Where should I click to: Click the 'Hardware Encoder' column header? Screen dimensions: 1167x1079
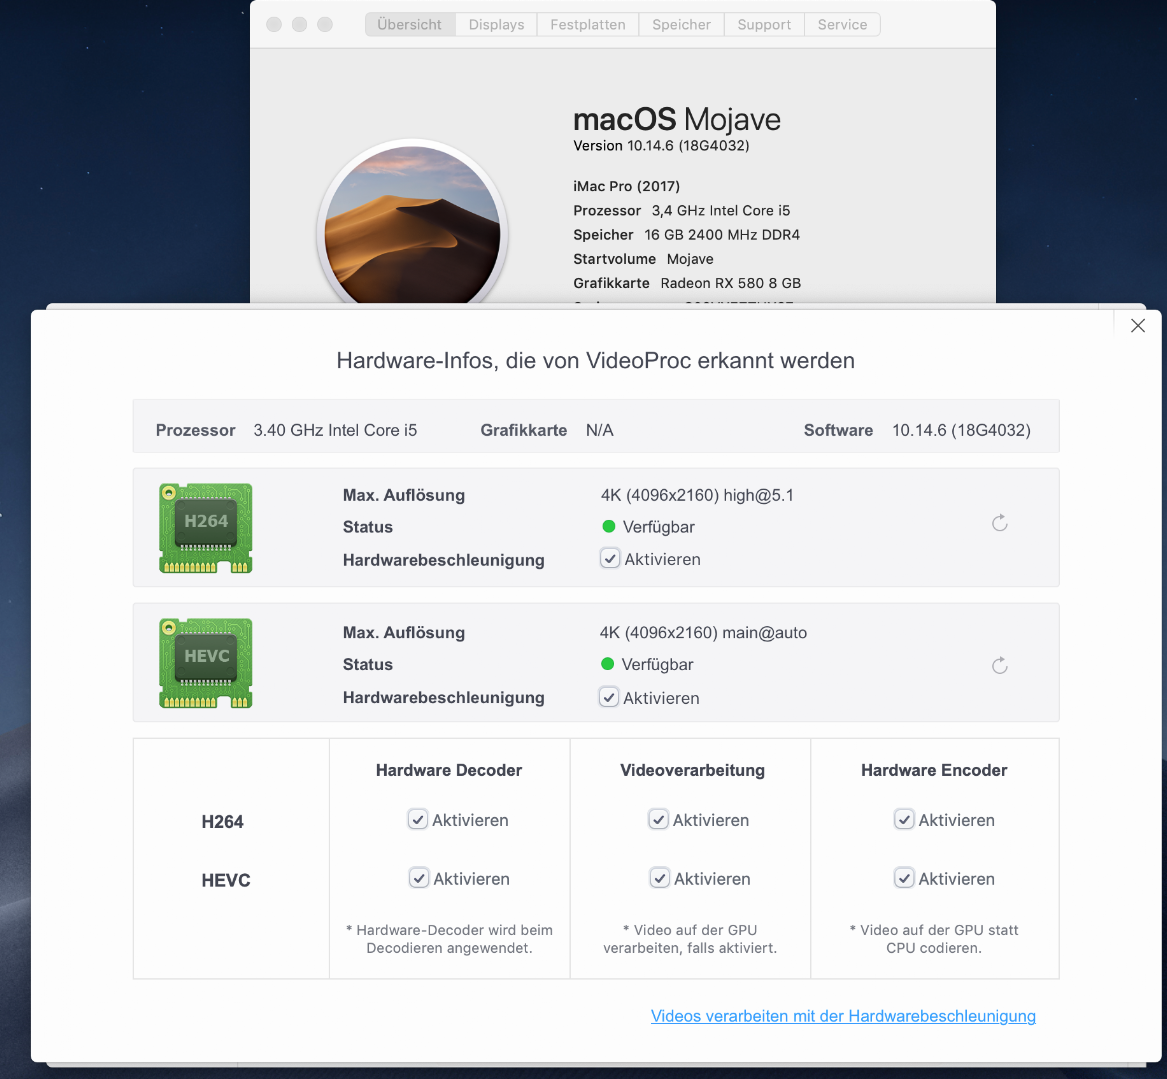click(x=934, y=770)
